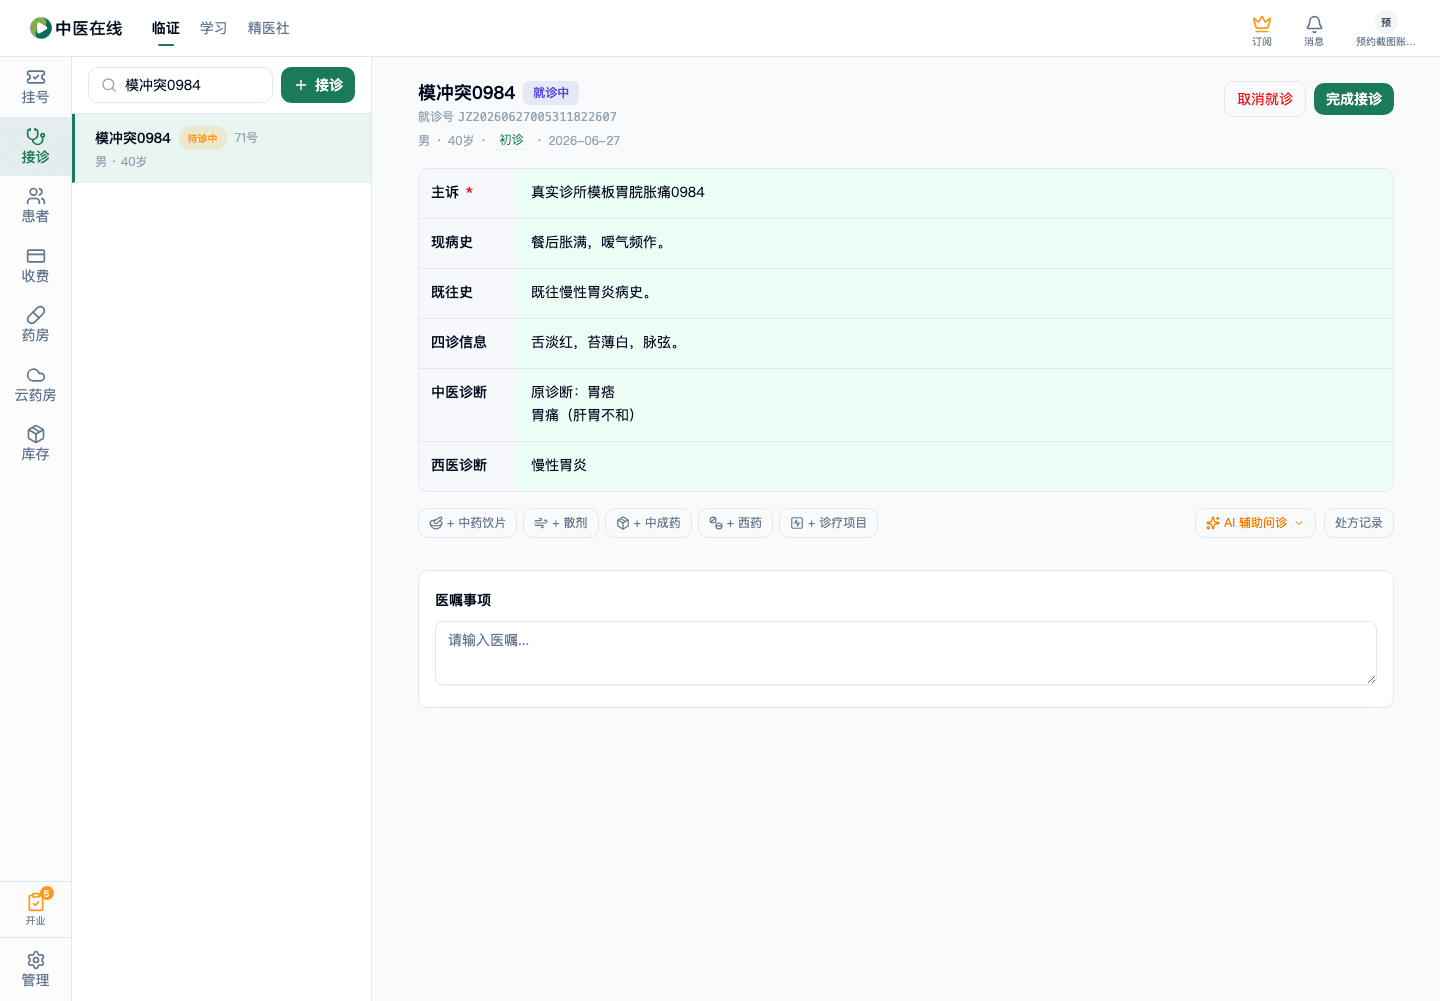Add 散剂 prescription
Image resolution: width=1440 pixels, height=1001 pixels.
(561, 523)
